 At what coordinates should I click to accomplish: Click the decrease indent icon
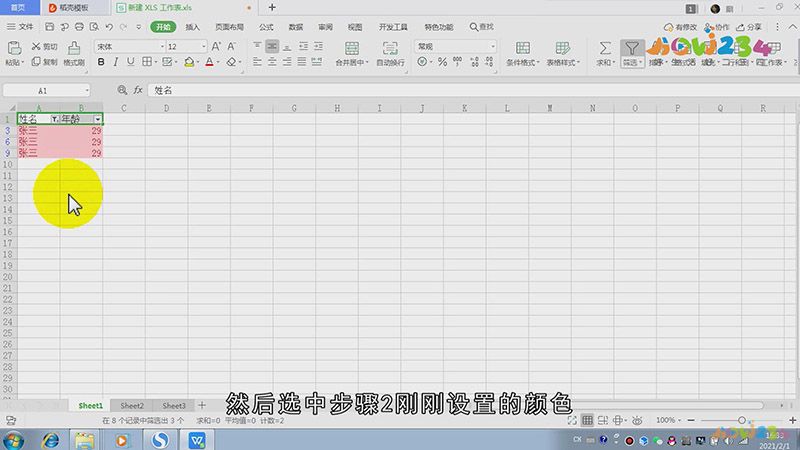303,46
